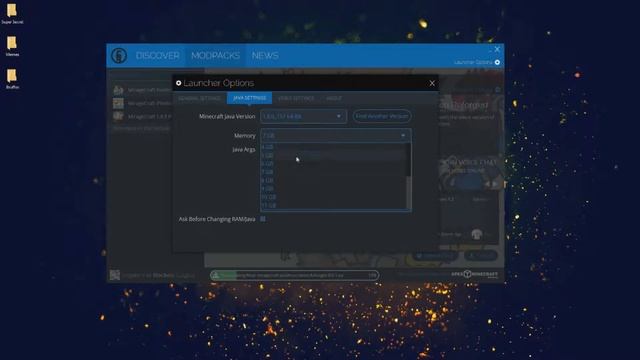Viewport: 640px width, 360px height.
Task: Switch to the Video Settings tab
Action: 296,98
